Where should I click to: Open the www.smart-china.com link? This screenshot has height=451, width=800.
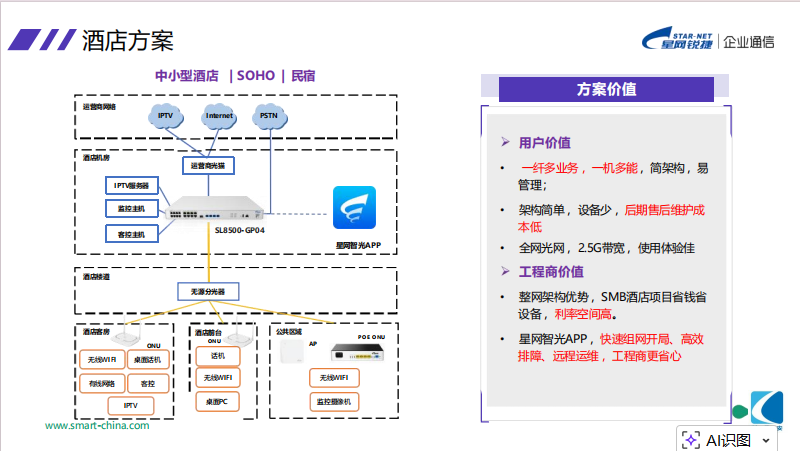pos(97,425)
